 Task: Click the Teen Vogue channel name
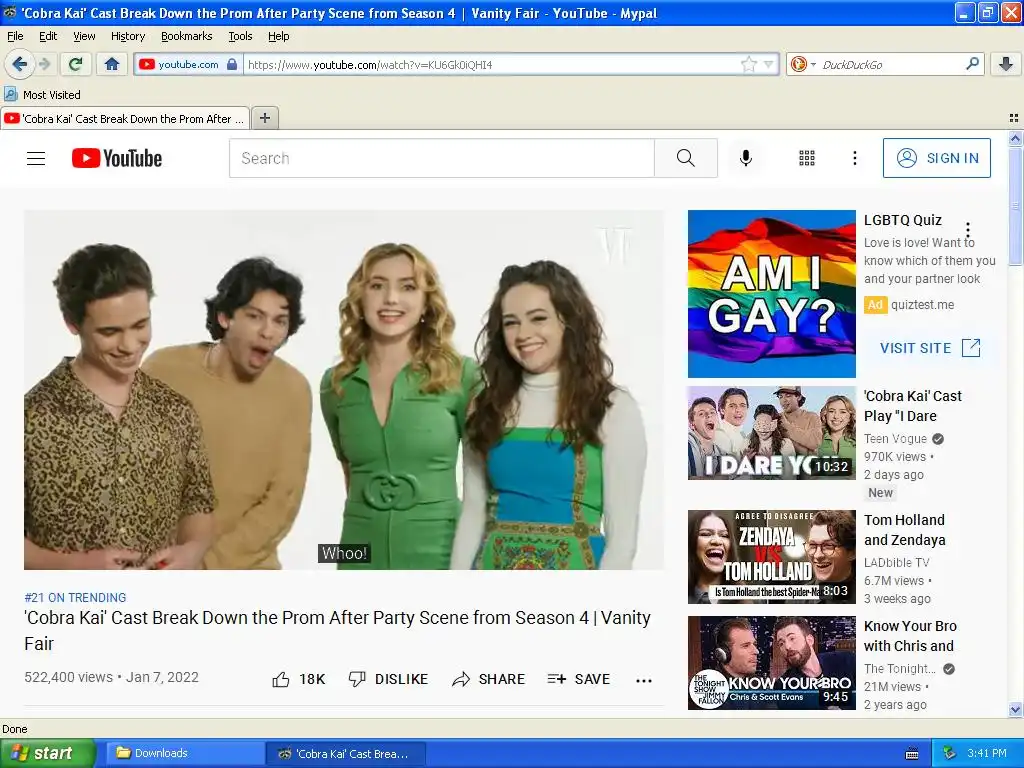(x=895, y=439)
